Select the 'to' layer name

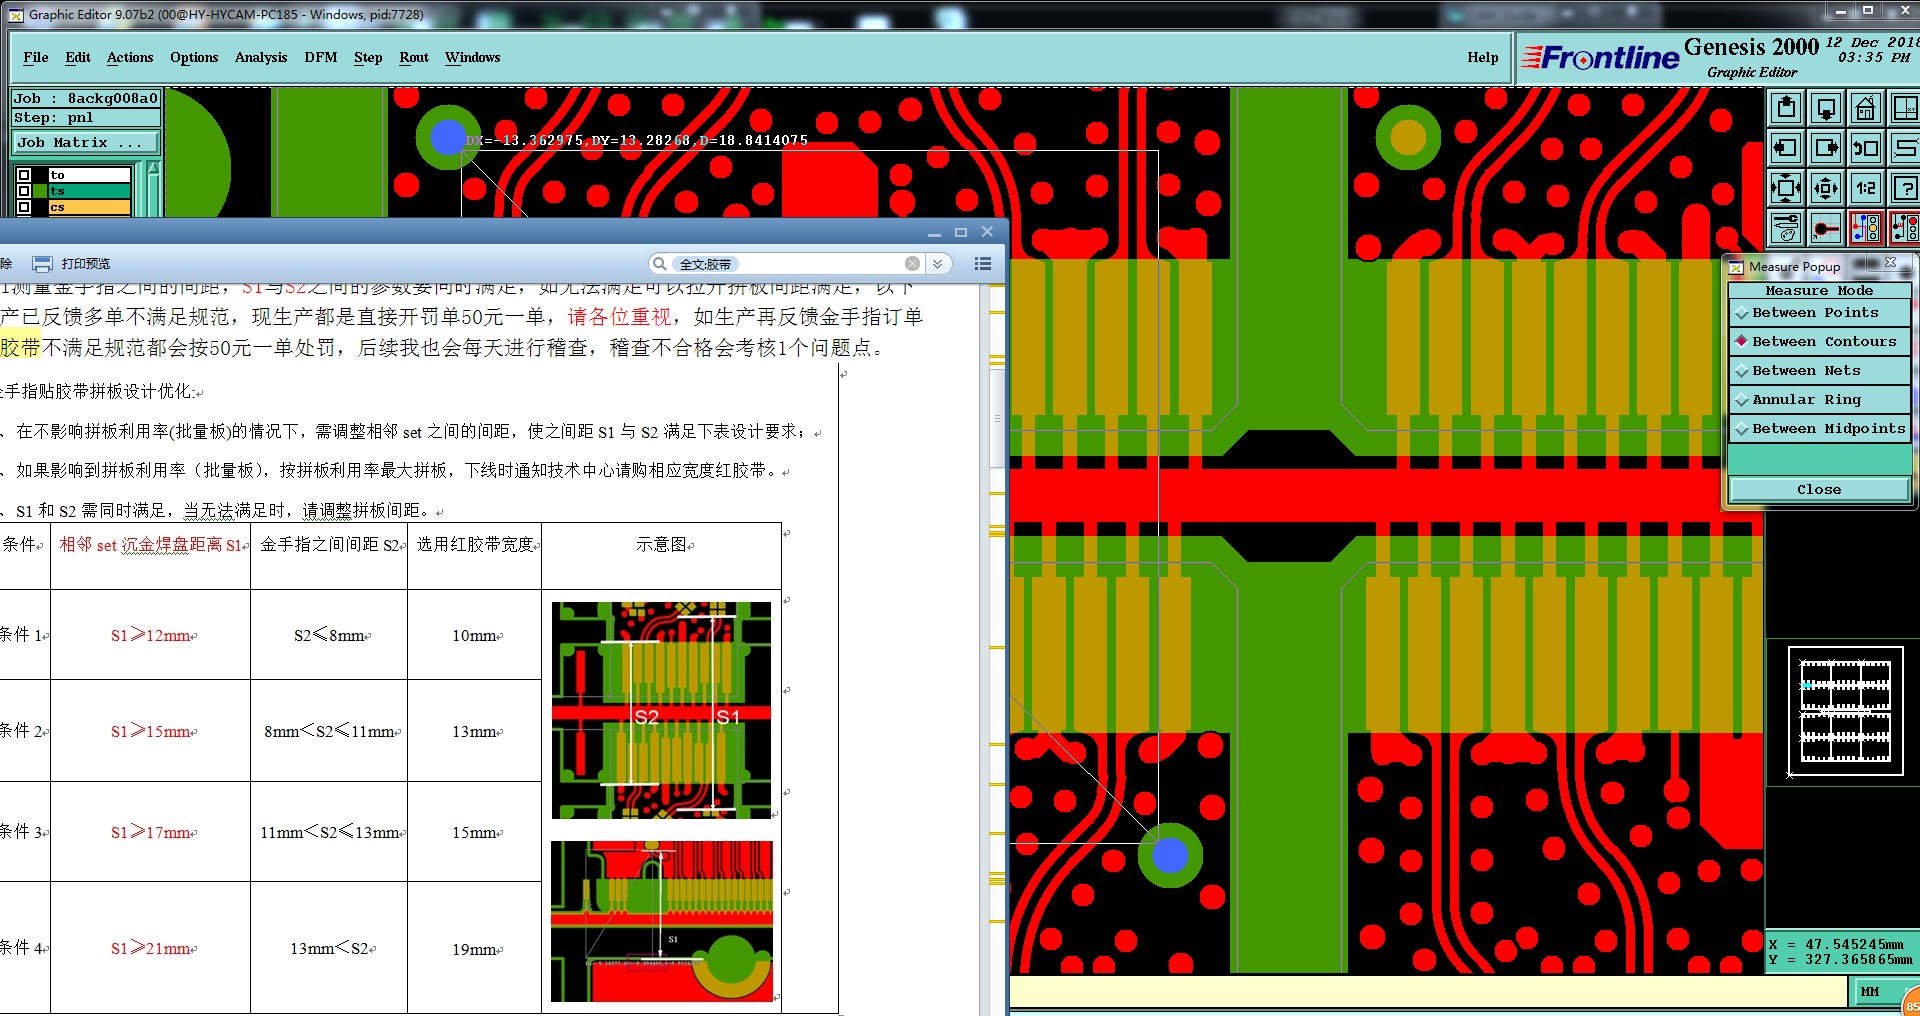pyautogui.click(x=90, y=175)
